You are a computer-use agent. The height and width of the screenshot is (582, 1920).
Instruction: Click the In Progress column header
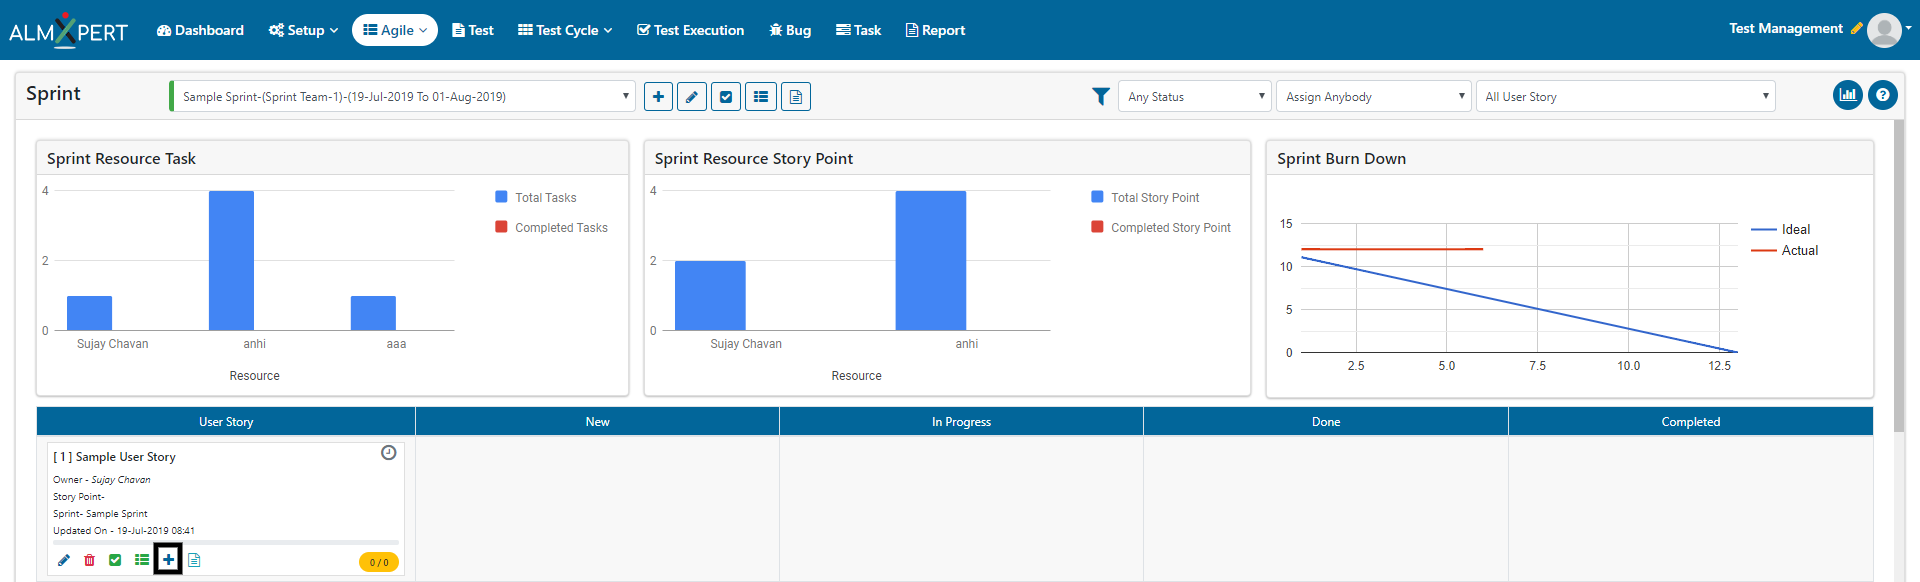point(961,421)
